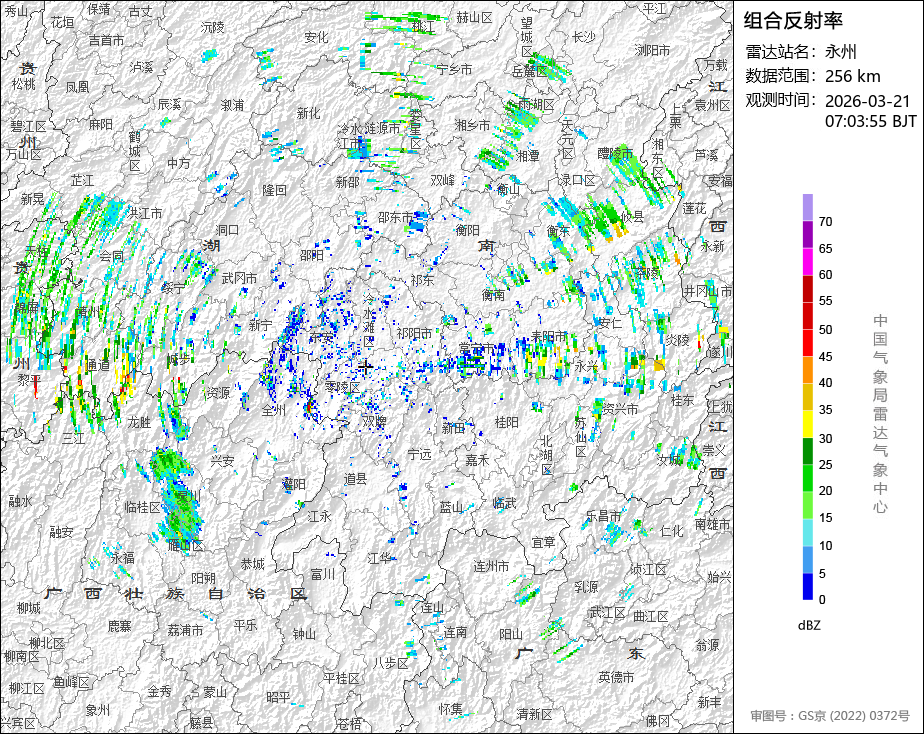Click the dBZ unit label under the legend
Image resolution: width=924 pixels, height=734 pixels.
tap(809, 626)
